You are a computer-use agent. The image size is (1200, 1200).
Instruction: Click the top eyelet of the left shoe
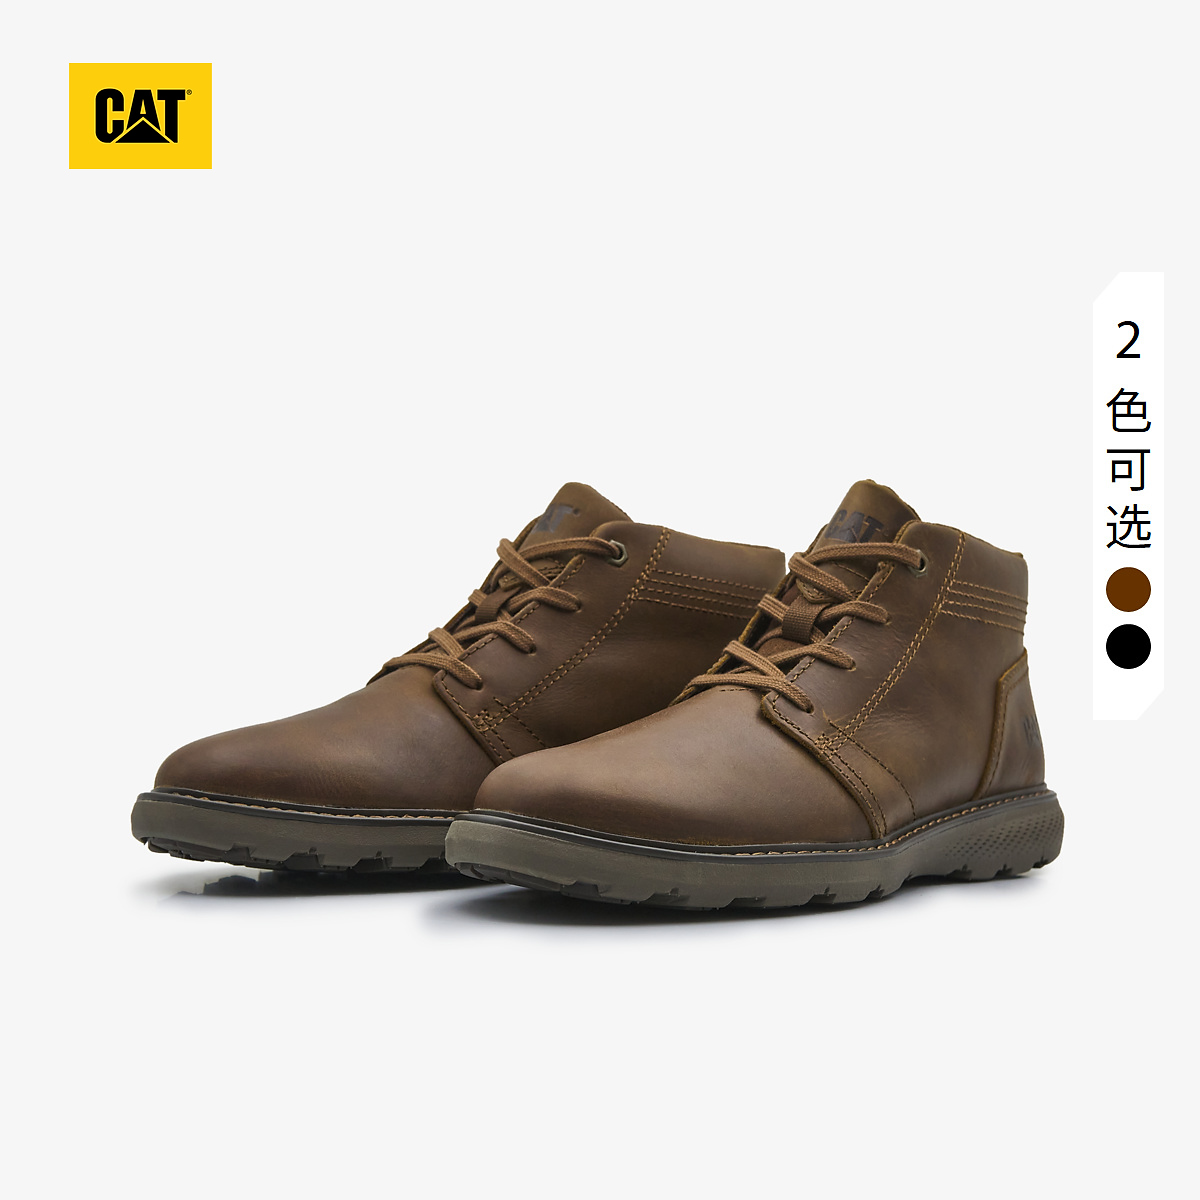tap(619, 551)
